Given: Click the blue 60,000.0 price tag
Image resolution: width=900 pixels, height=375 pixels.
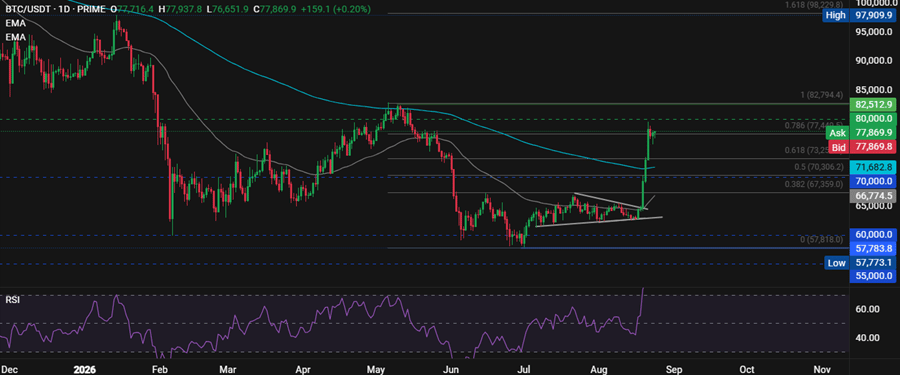Looking at the screenshot, I should 872,234.
